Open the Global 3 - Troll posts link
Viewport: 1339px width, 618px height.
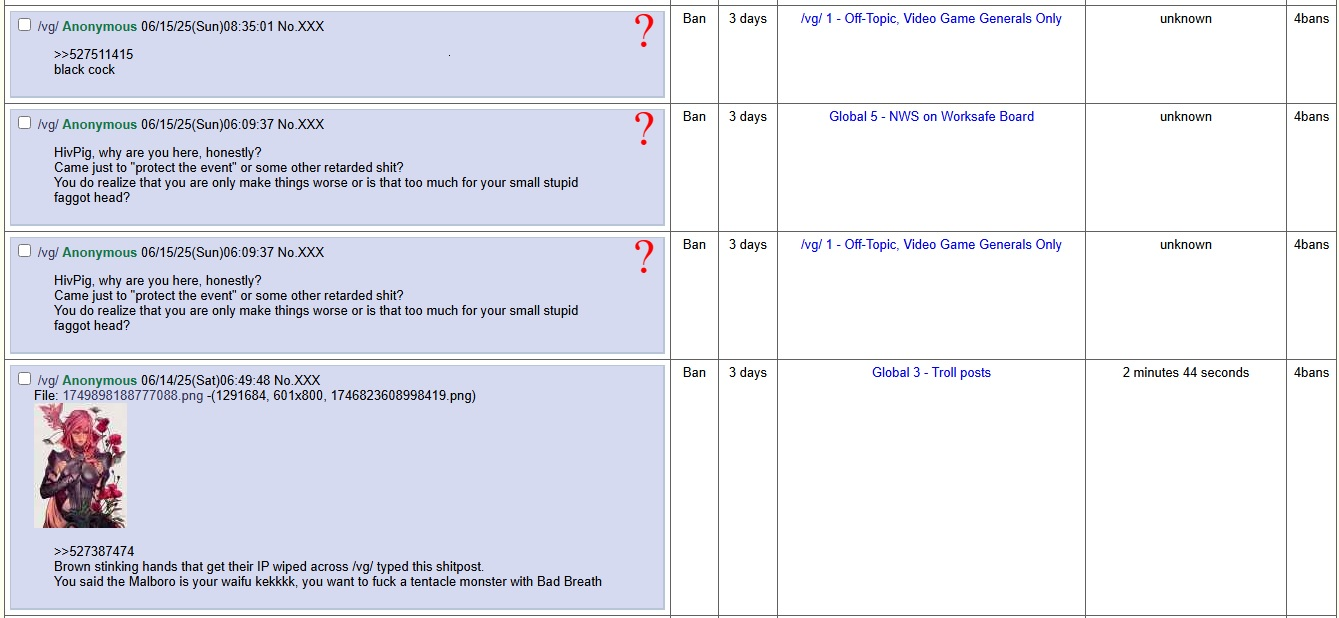[x=931, y=373]
